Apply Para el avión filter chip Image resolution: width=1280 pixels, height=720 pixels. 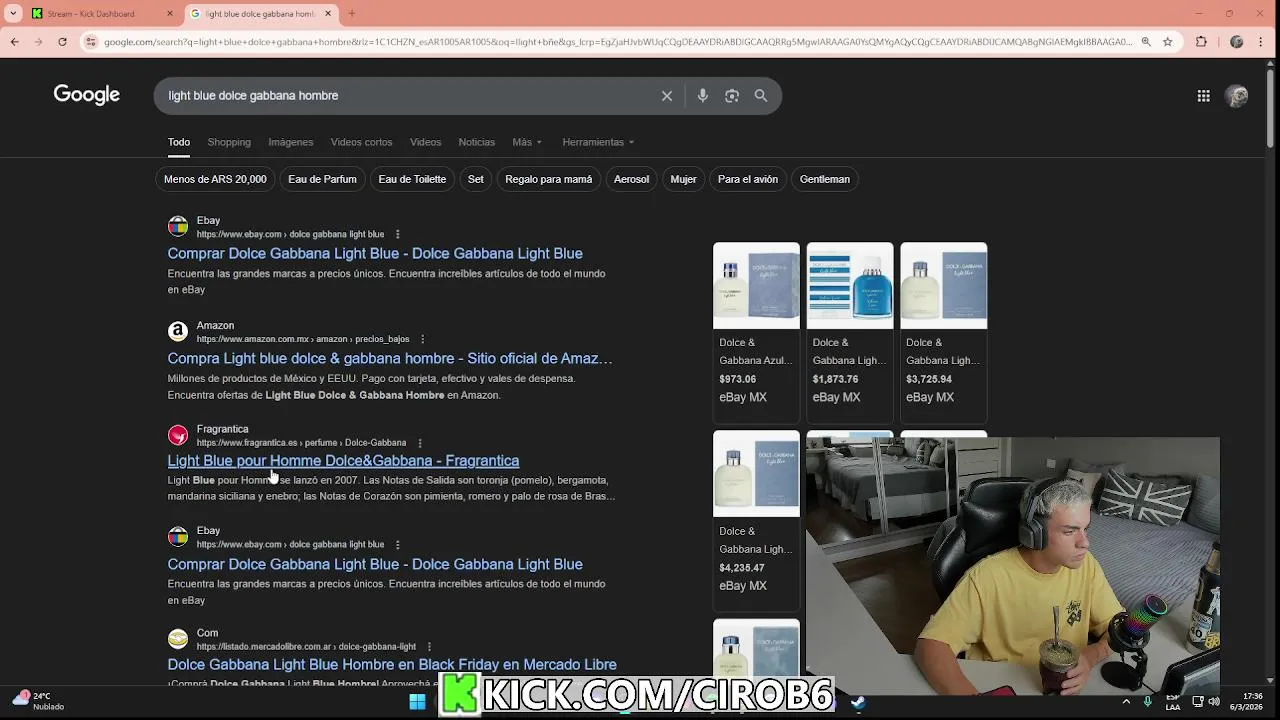[x=747, y=179]
